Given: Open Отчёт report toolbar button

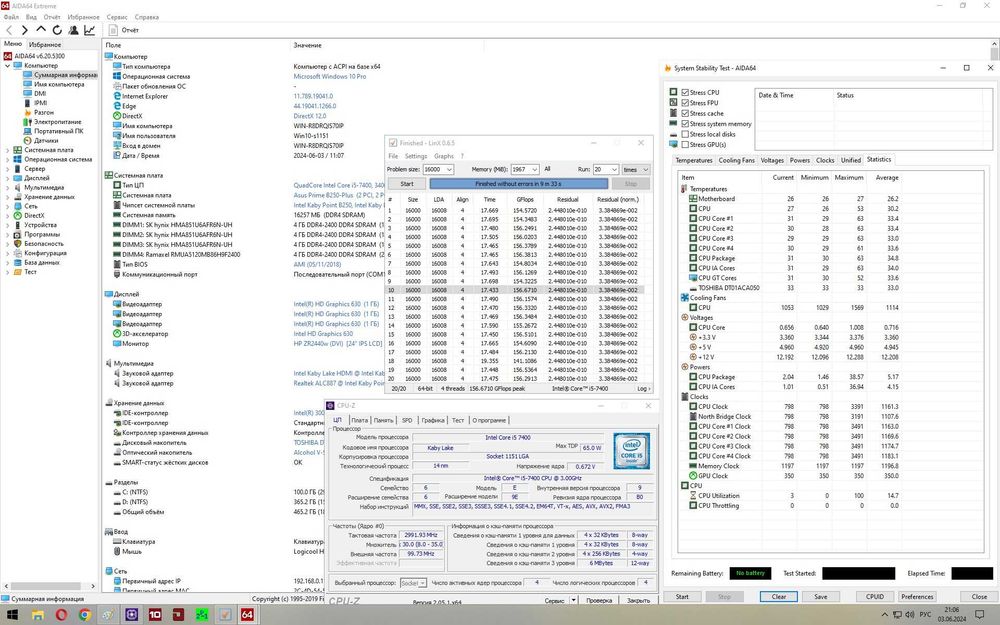Looking at the screenshot, I should coord(124,30).
